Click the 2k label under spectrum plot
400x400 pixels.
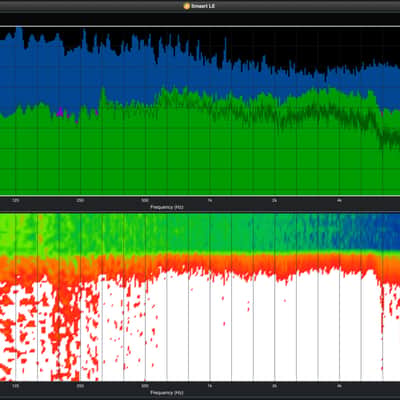[x=274, y=201]
